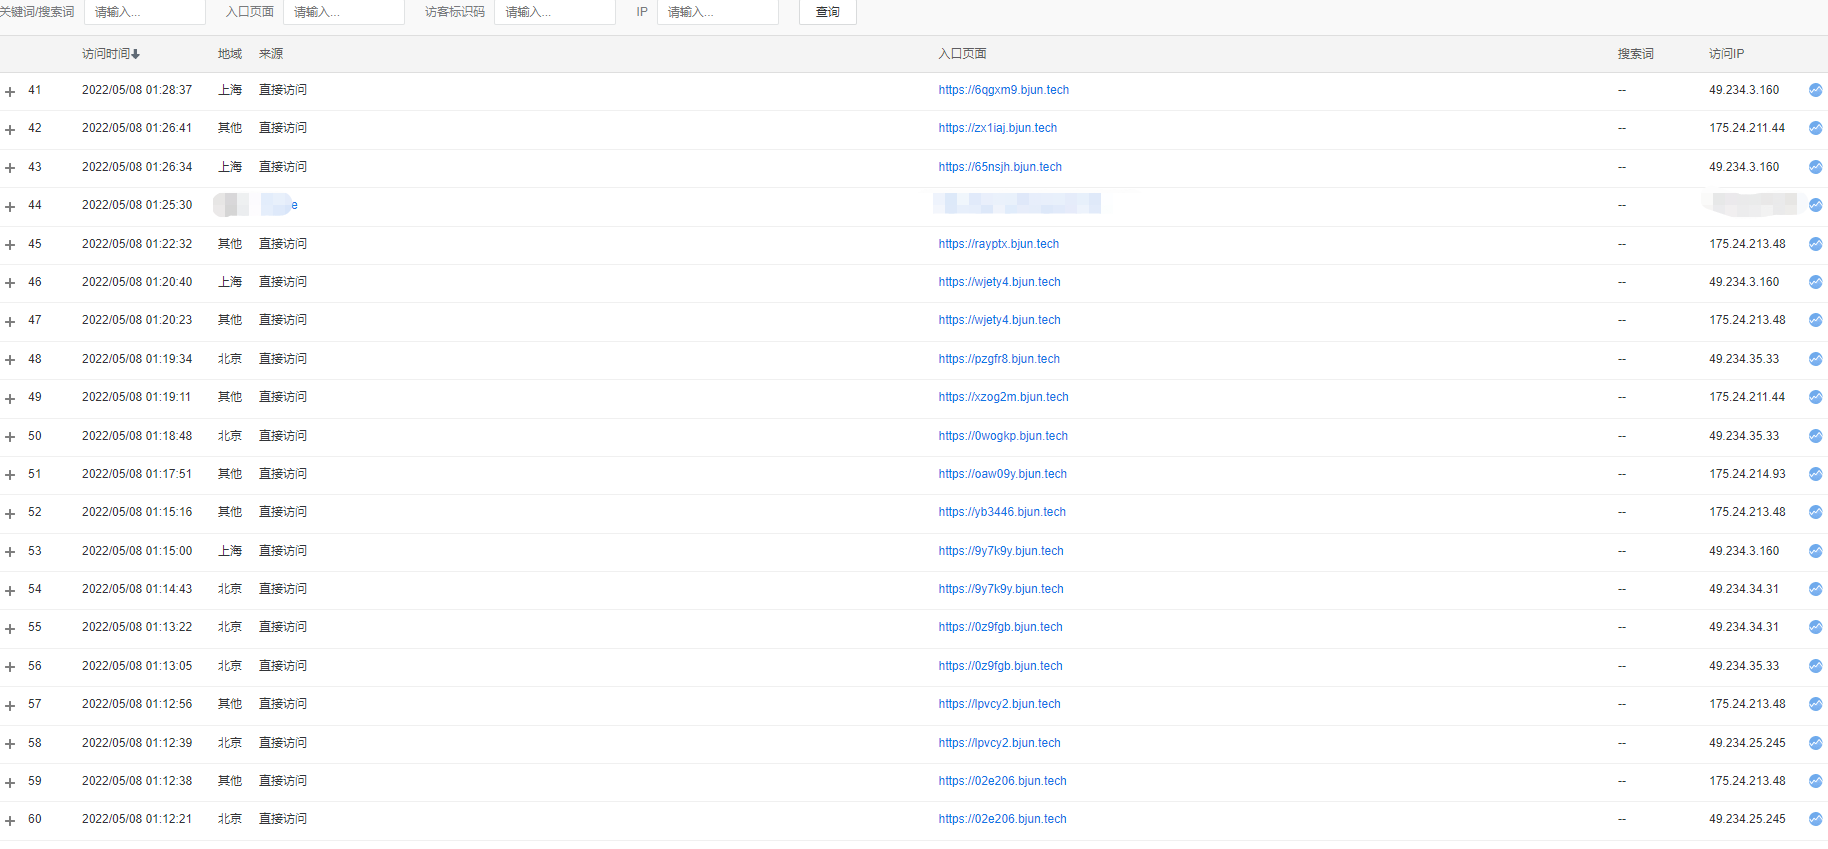Sort by the 访问时间 column header
Image resolution: width=1828 pixels, height=849 pixels.
coord(110,54)
